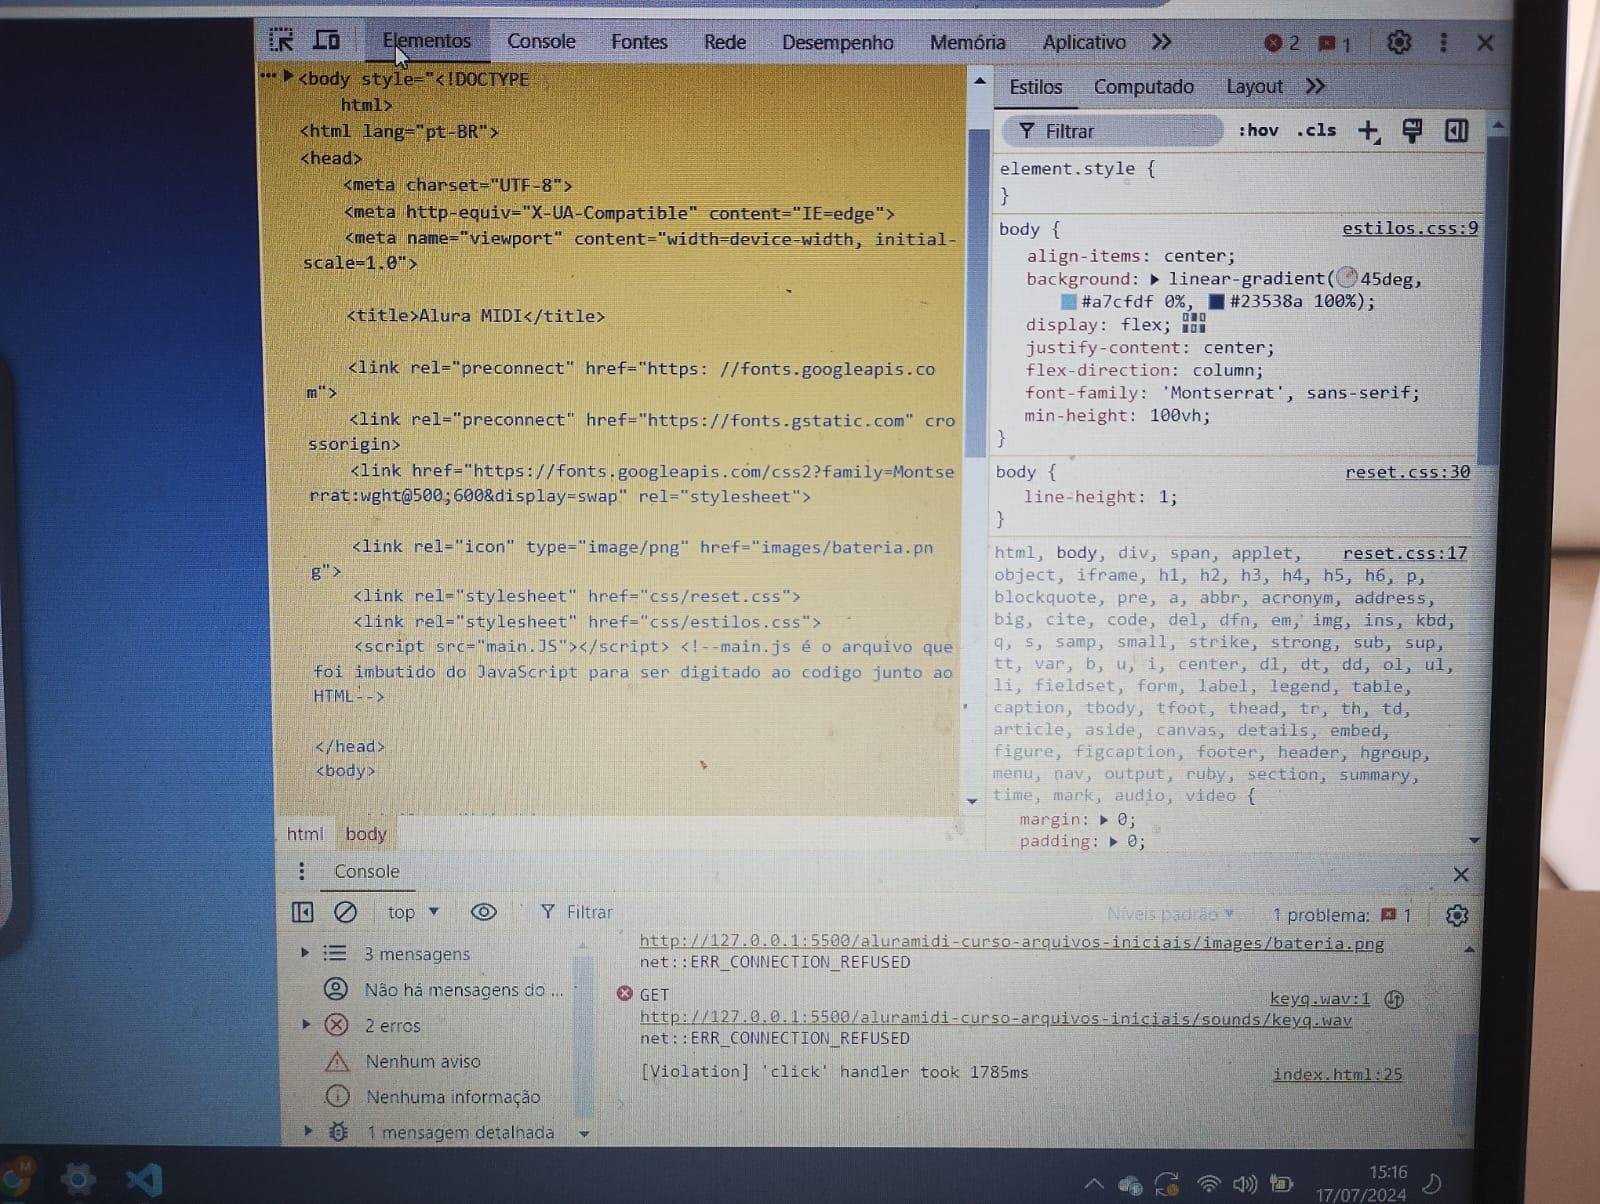Screen dimensions: 1600x1204
Task: Open the Desempenho tab
Action: pos(838,43)
